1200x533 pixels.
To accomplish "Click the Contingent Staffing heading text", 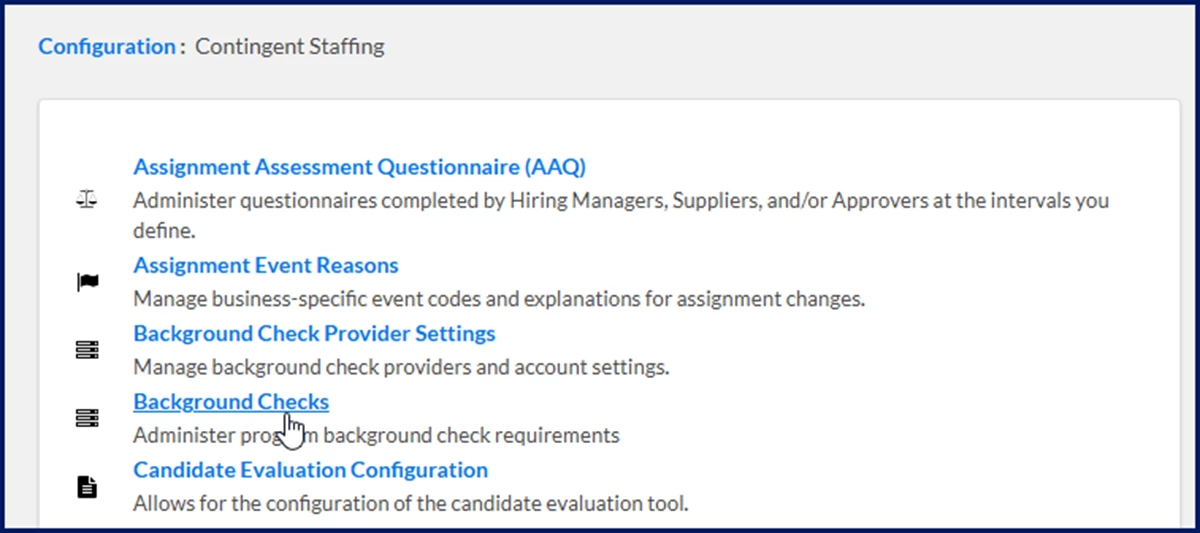I will point(289,46).
